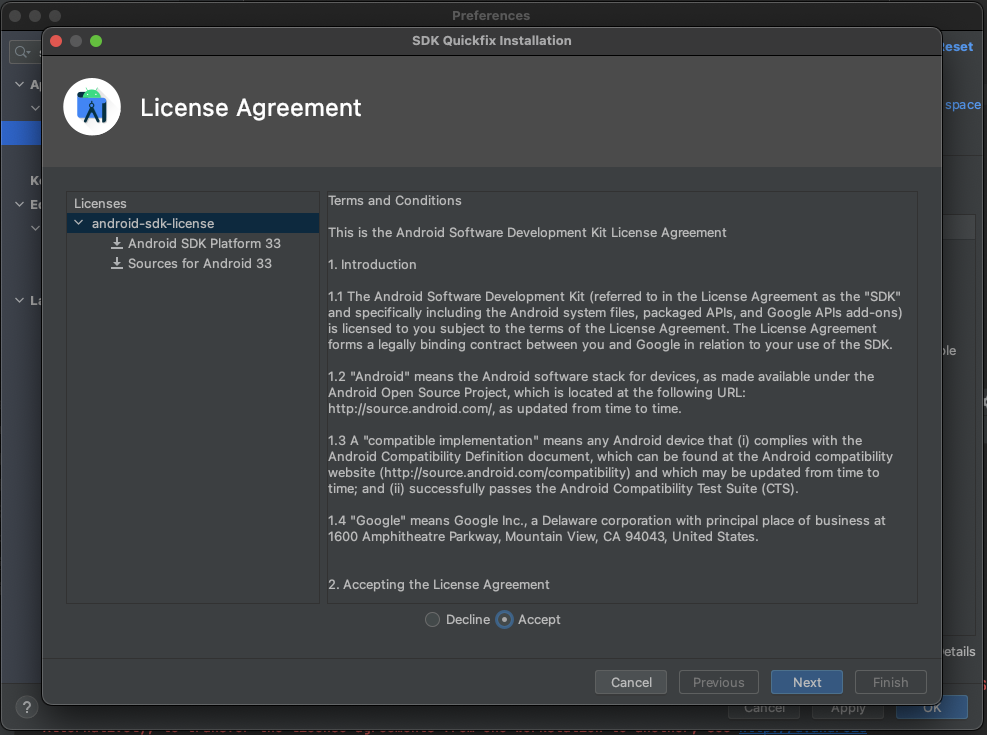987x735 pixels.
Task: Click the License Agreement title text
Action: pyautogui.click(x=251, y=108)
